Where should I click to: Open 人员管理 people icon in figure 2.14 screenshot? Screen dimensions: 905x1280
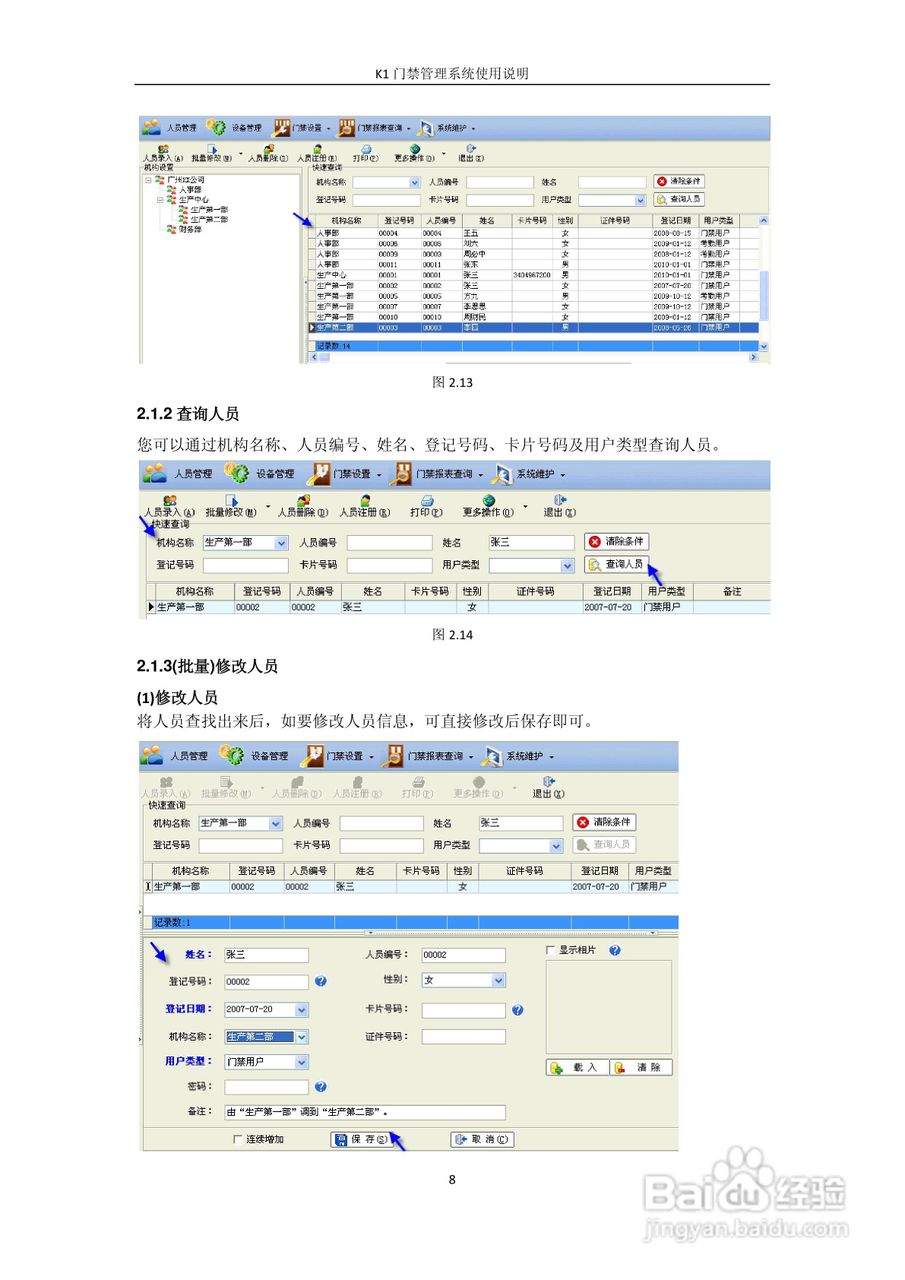click(x=153, y=473)
